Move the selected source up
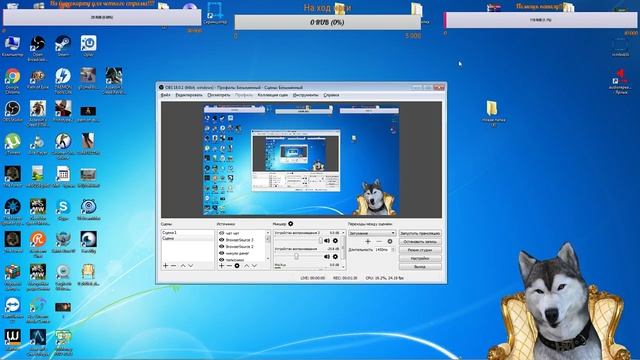Screen dimensions: 640x360 click(x=247, y=266)
